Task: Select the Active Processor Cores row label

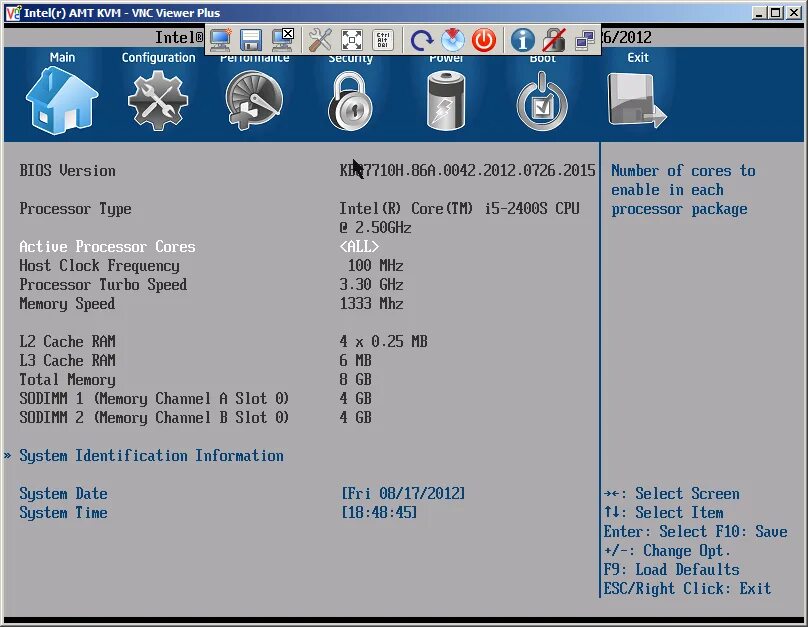Action: point(107,246)
